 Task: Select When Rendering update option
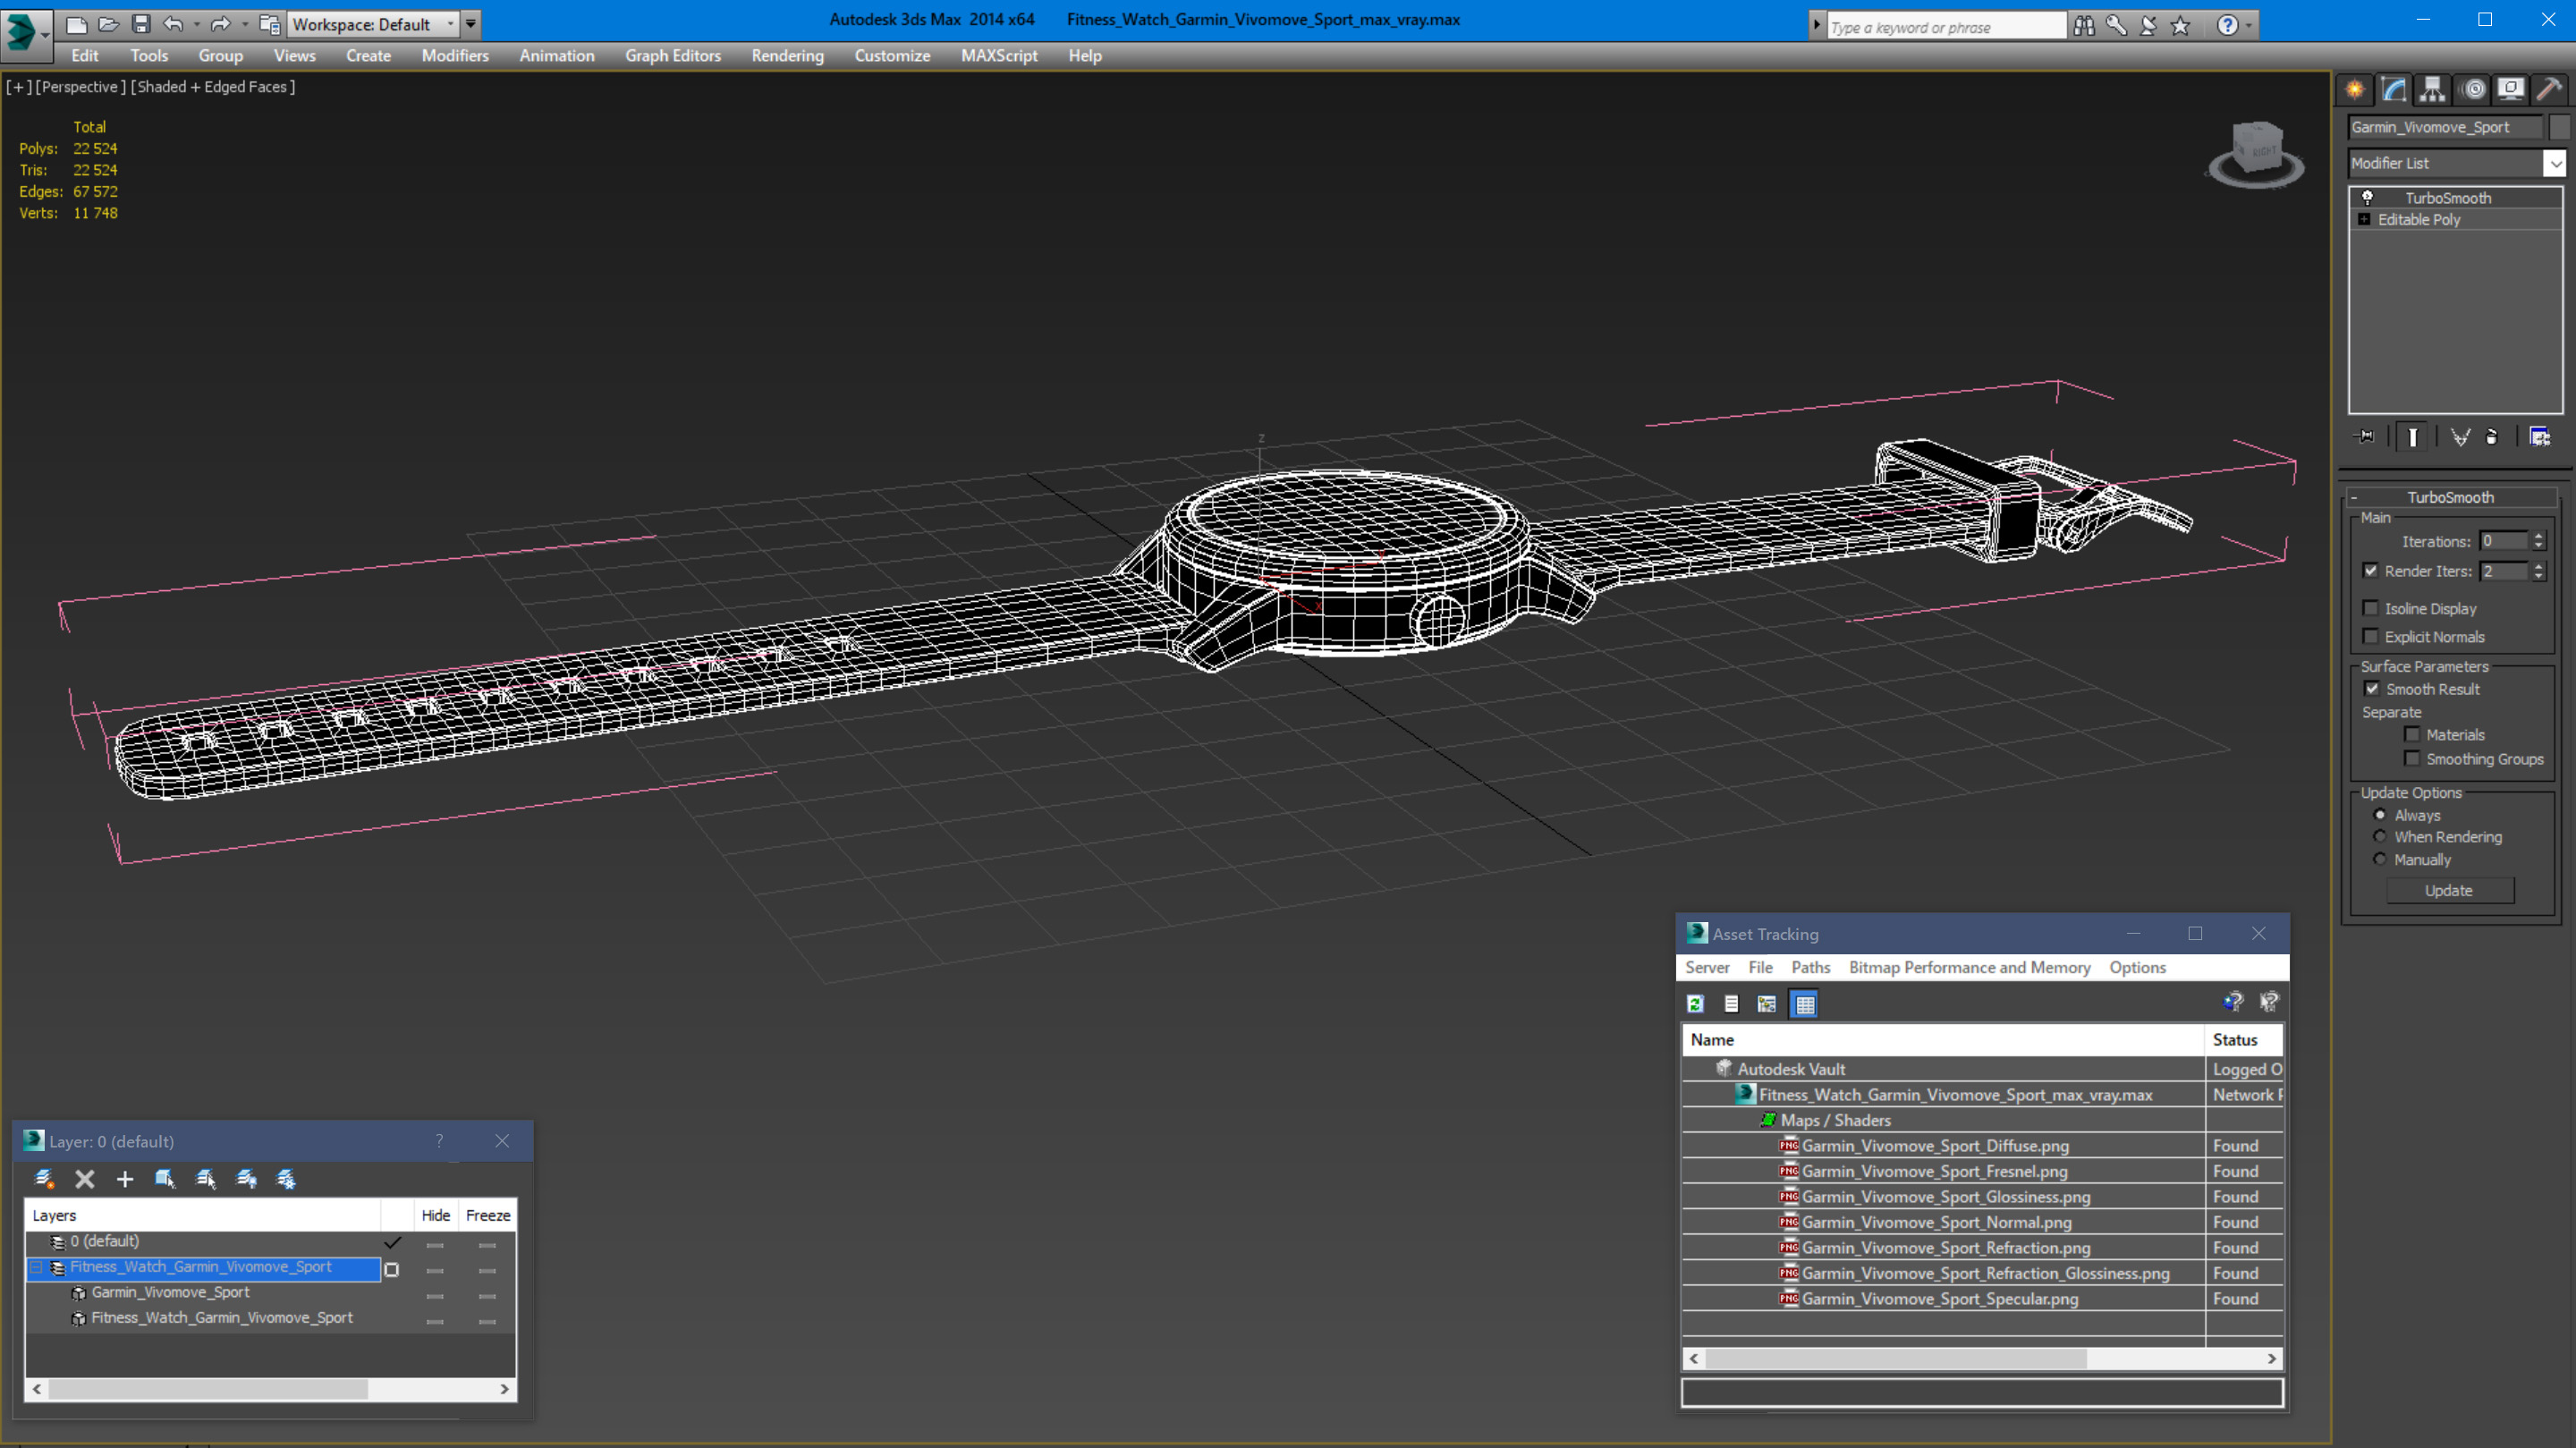(x=2380, y=837)
